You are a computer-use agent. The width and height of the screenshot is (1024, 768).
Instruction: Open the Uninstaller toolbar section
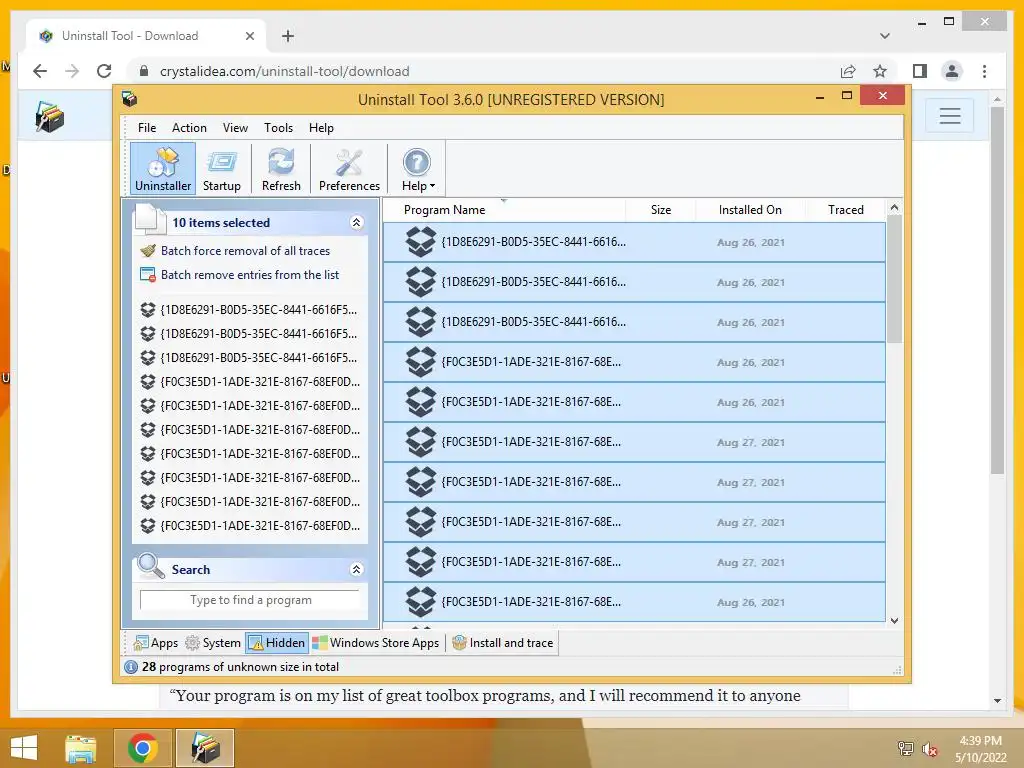163,168
